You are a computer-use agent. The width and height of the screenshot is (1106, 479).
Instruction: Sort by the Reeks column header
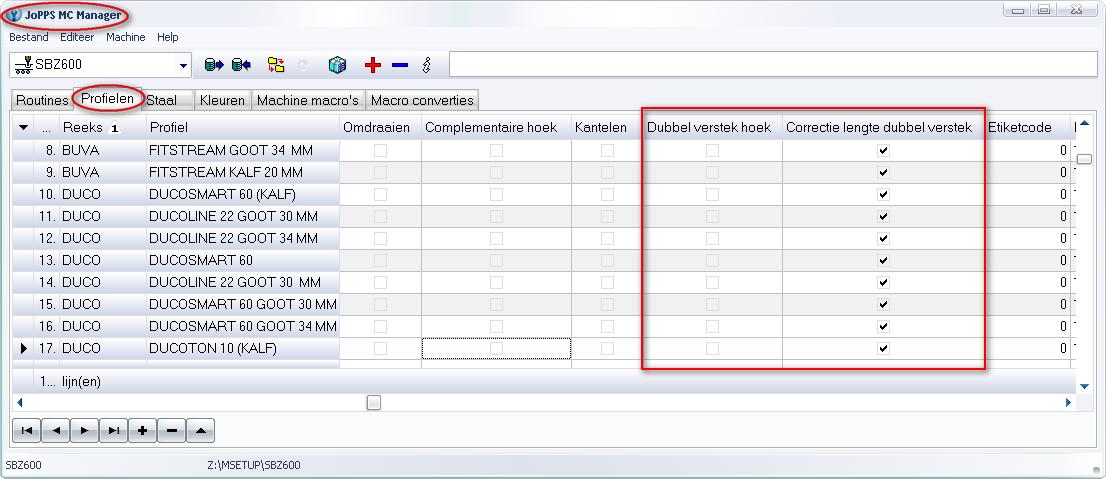click(x=102, y=128)
